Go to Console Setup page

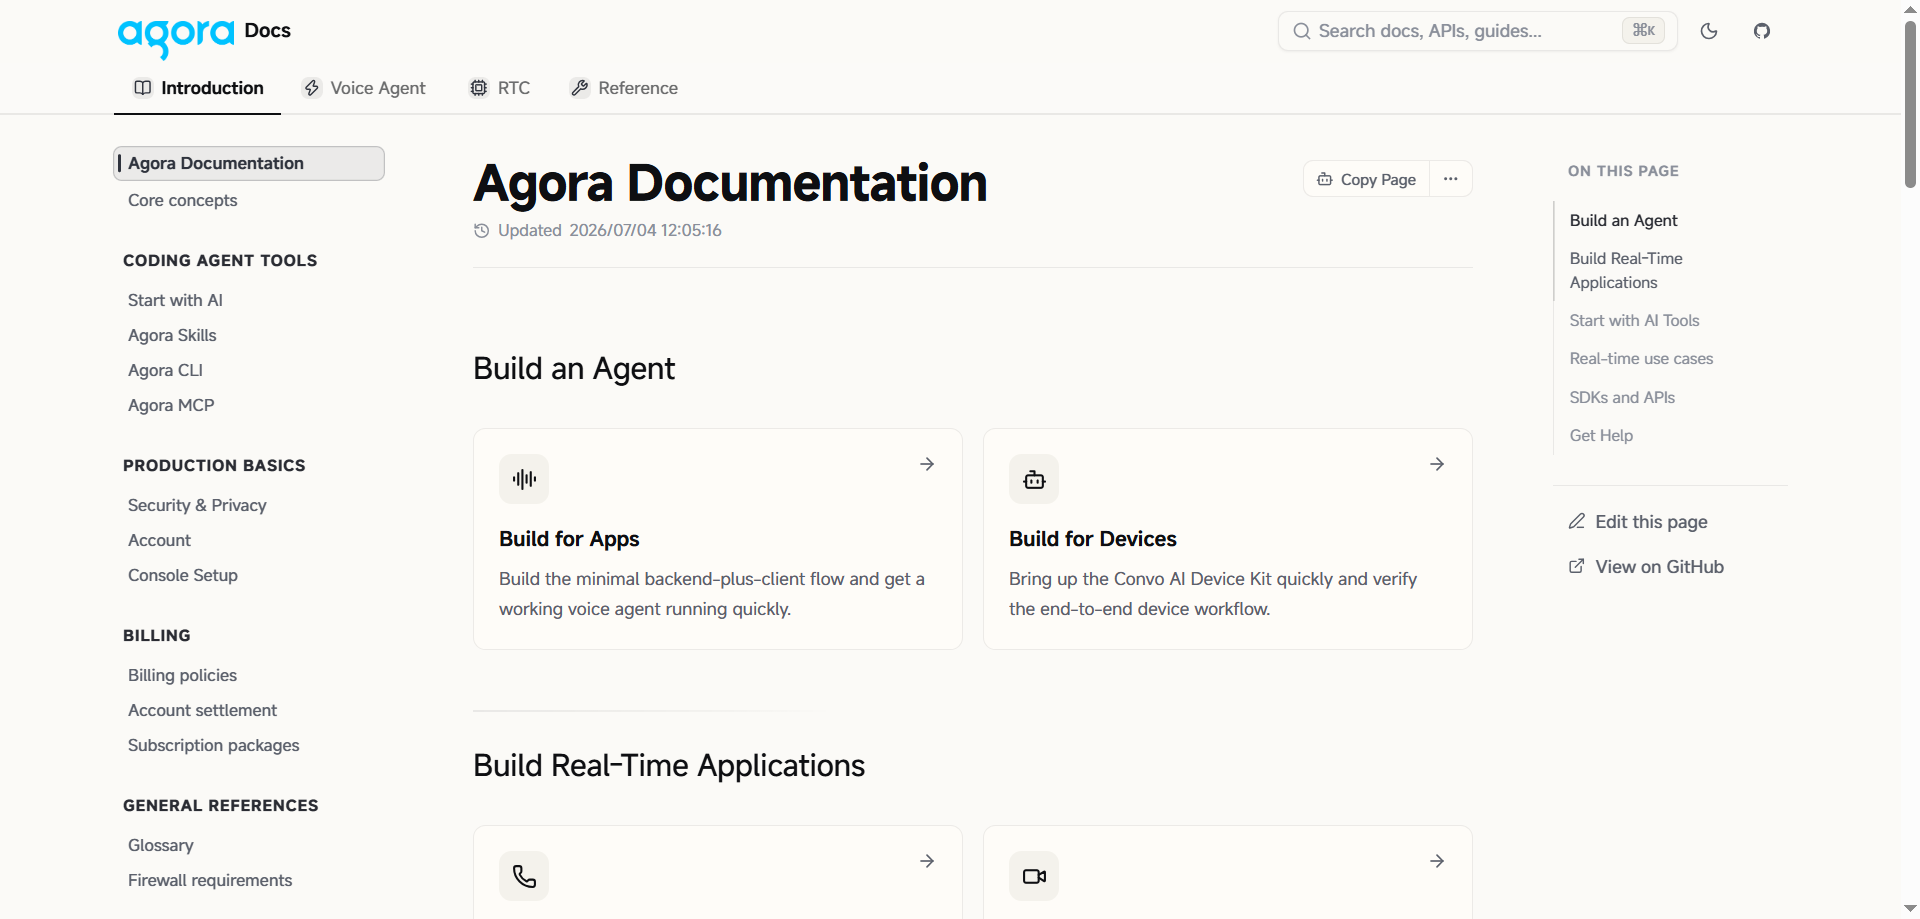pos(183,575)
